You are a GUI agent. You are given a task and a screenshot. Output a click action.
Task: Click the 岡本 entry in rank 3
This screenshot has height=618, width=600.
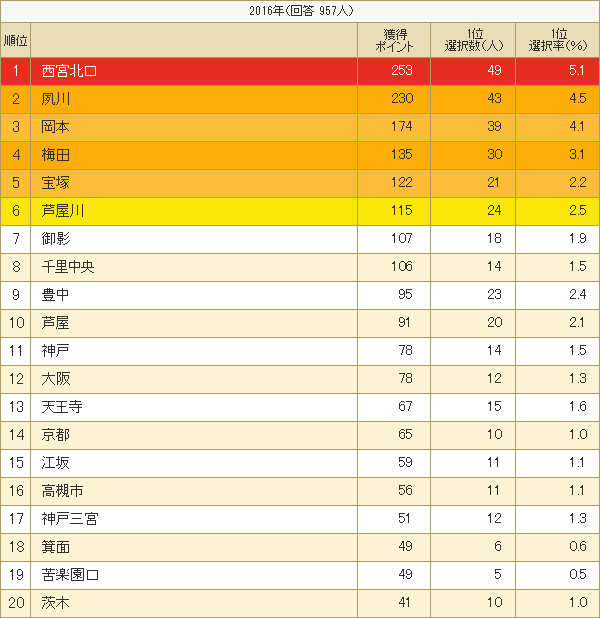tap(56, 127)
